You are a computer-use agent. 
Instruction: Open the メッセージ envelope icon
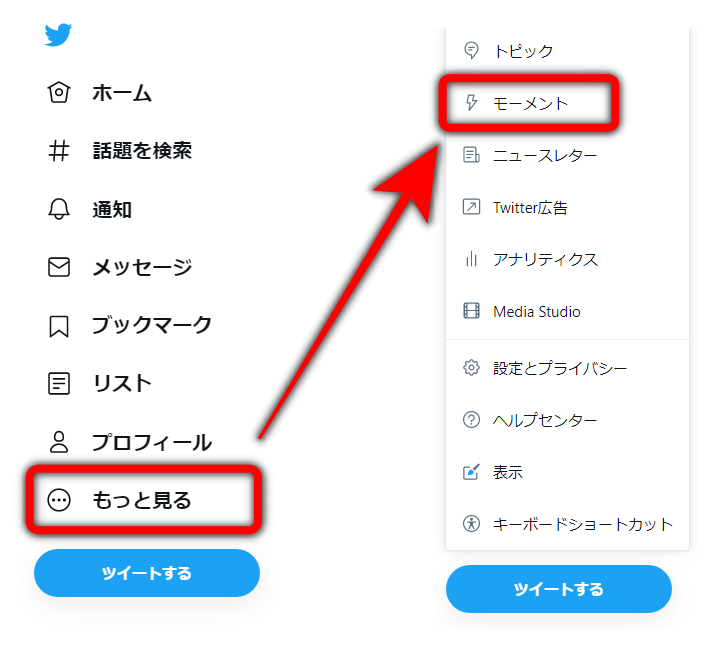pyautogui.click(x=59, y=267)
